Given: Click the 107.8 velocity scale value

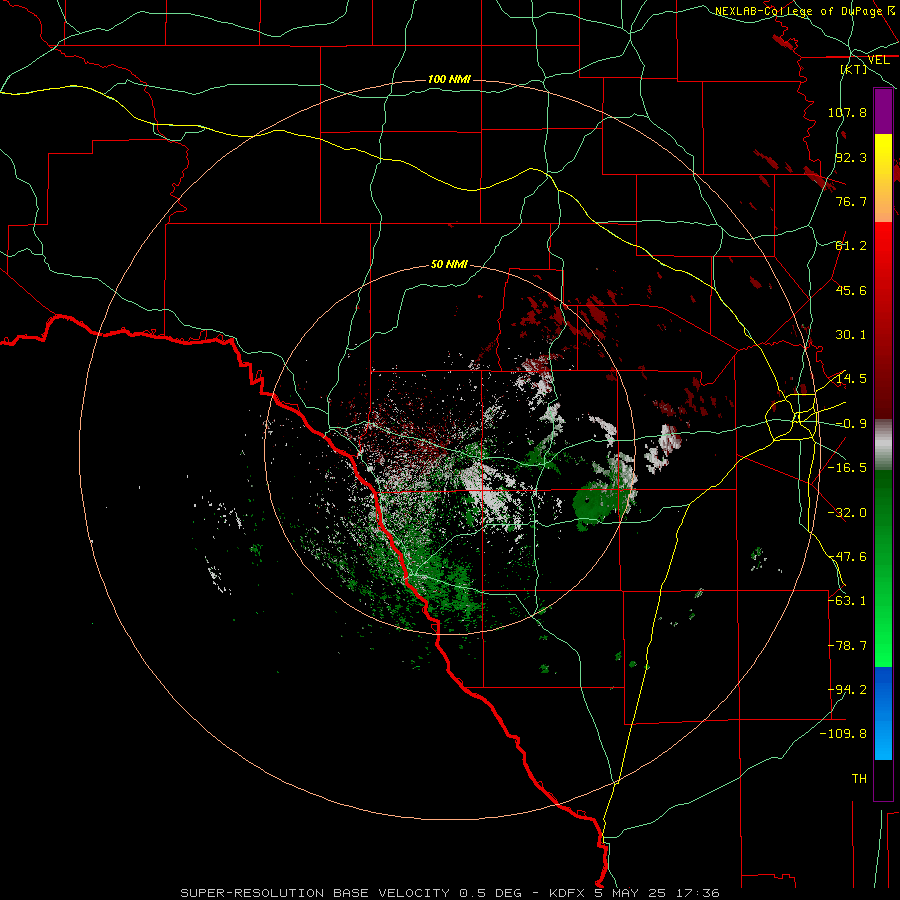Looking at the screenshot, I should [x=847, y=112].
